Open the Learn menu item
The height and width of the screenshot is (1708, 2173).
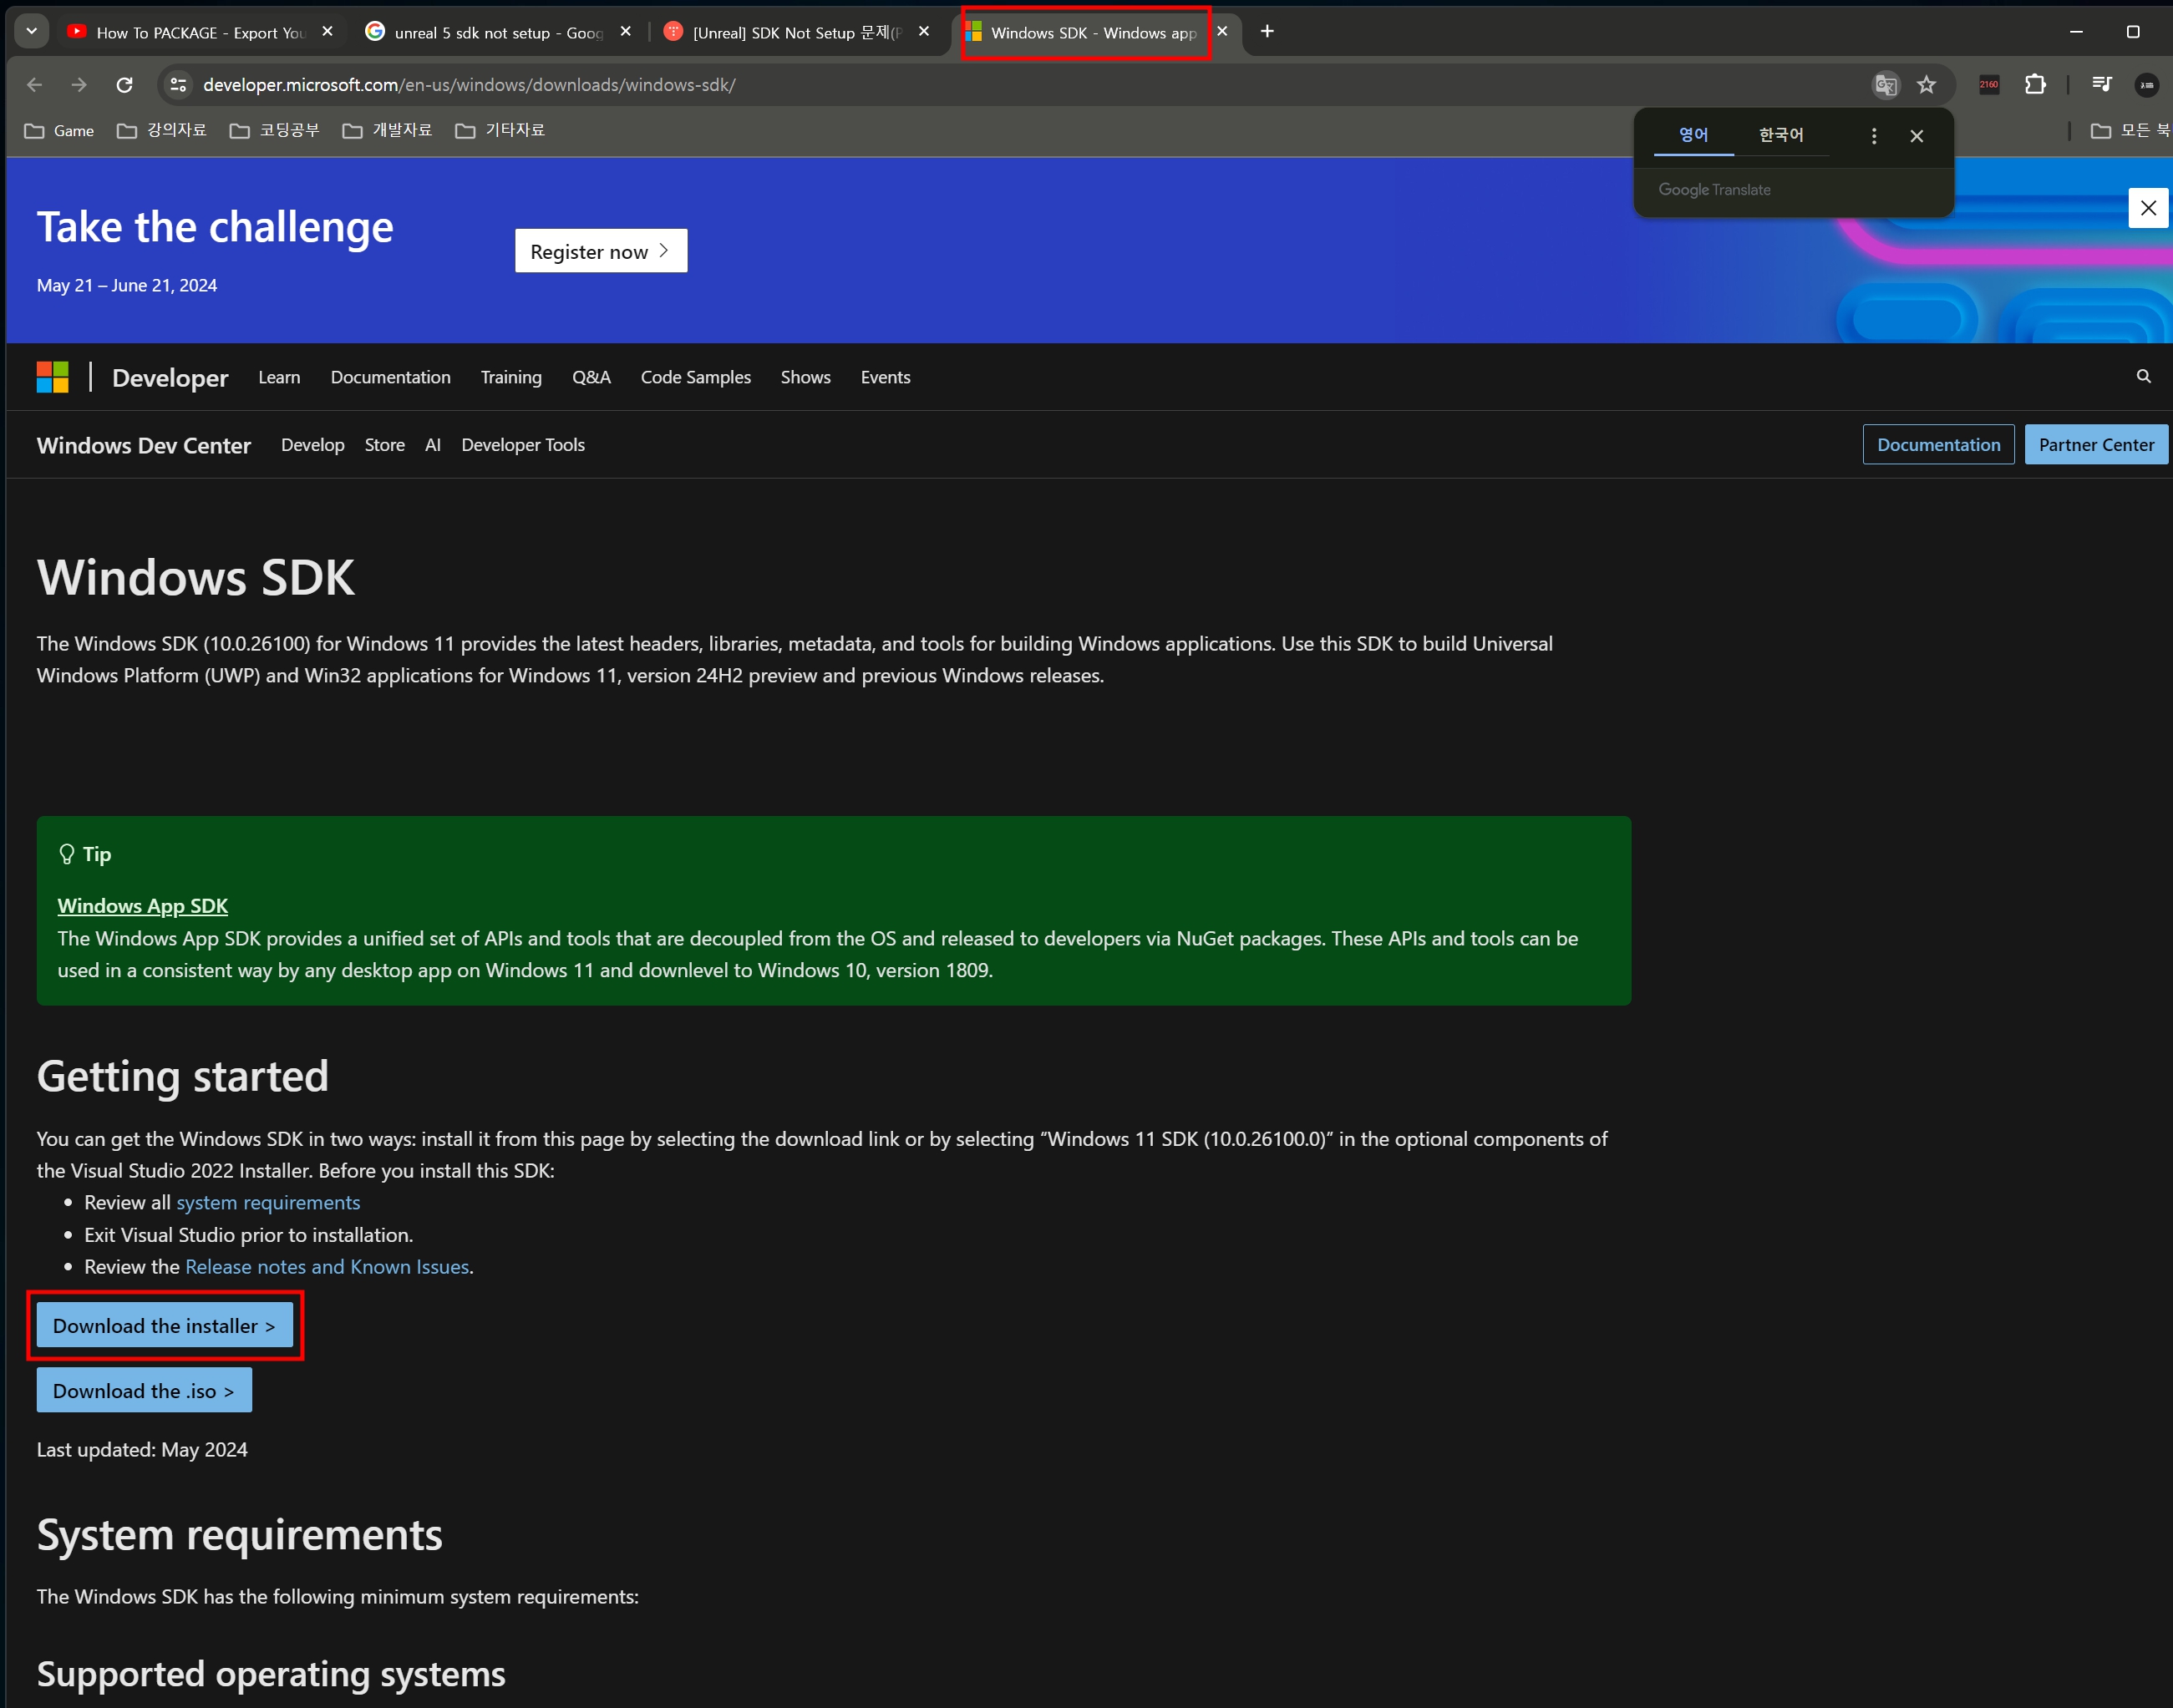(x=279, y=377)
